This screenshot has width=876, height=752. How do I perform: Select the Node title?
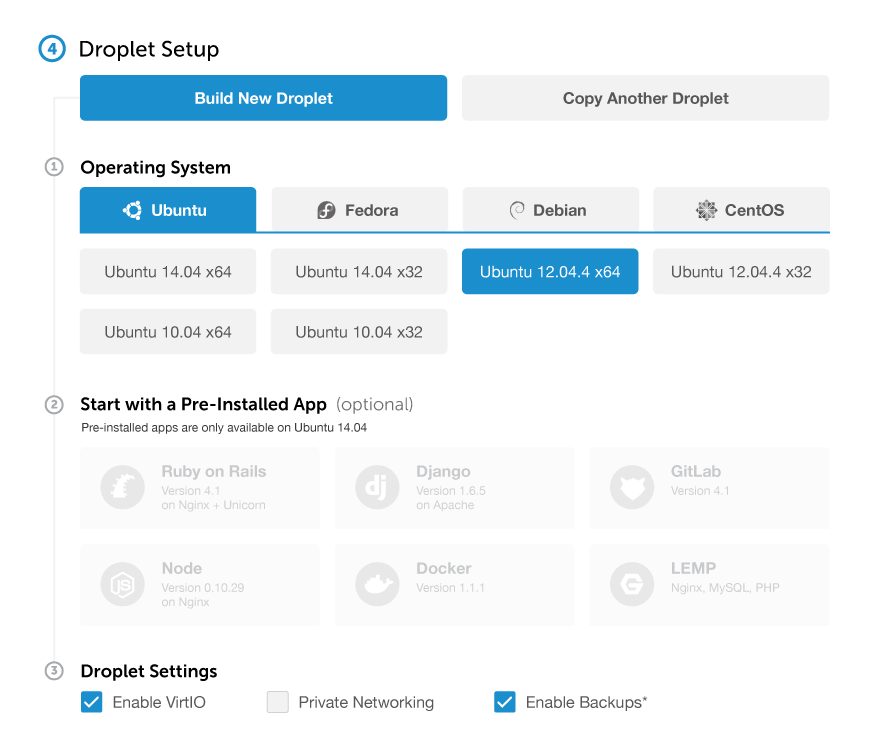click(182, 568)
